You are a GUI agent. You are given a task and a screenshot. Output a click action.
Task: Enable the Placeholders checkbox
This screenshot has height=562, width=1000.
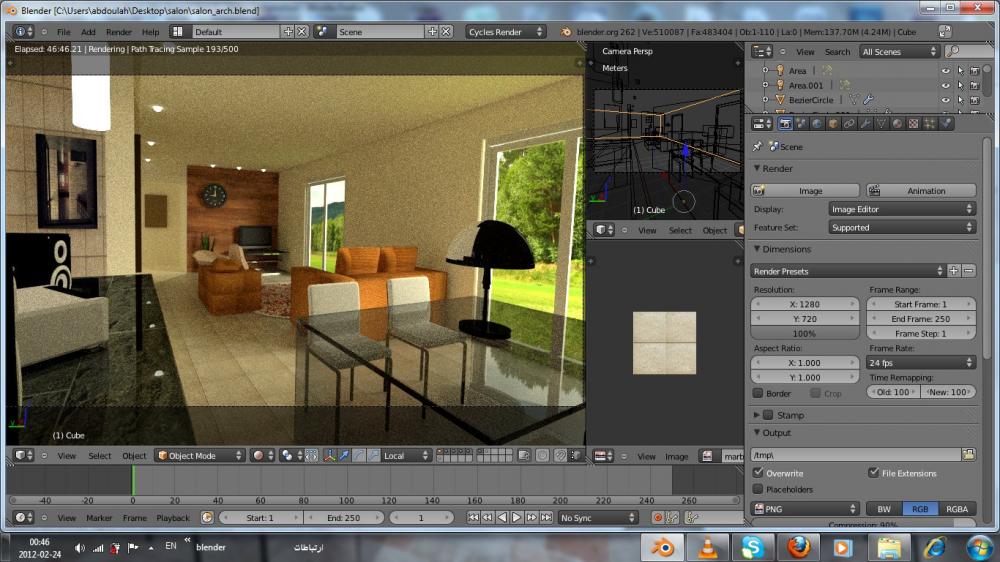point(758,489)
